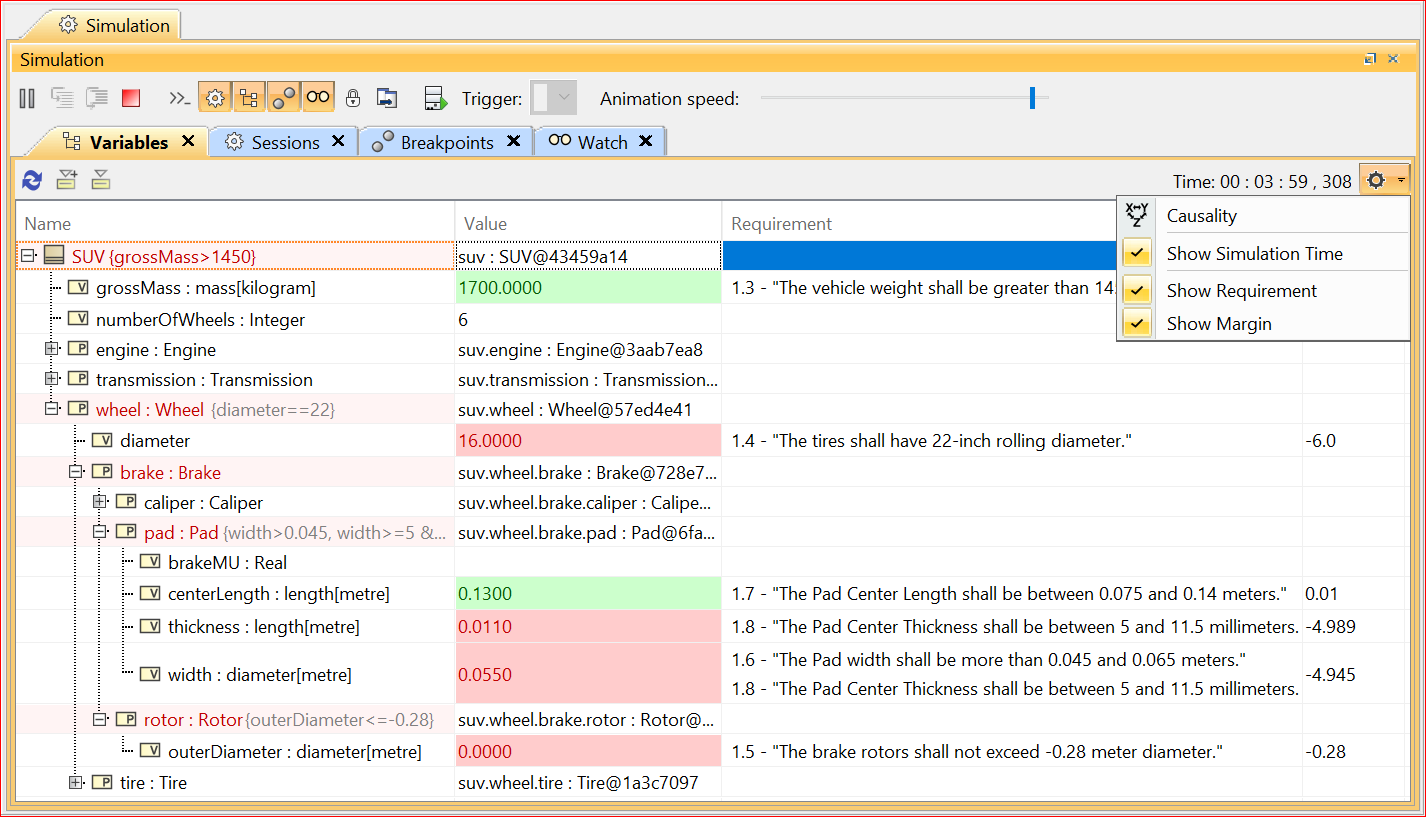Stop simulation with red square button
1426x817 pixels.
coord(130,98)
